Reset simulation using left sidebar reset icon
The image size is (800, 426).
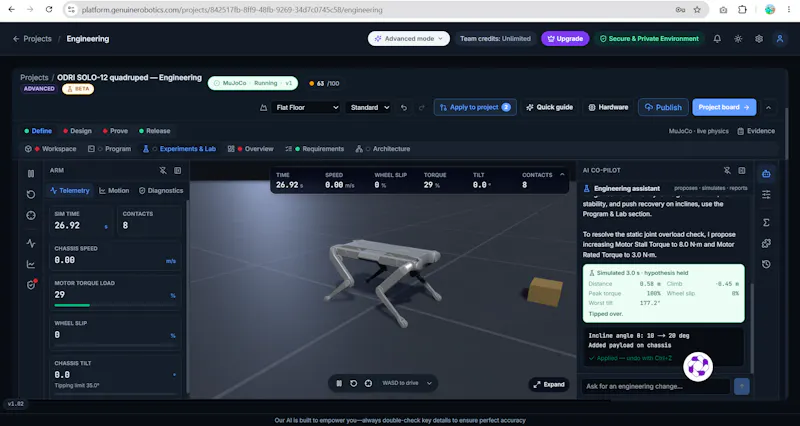click(31, 194)
